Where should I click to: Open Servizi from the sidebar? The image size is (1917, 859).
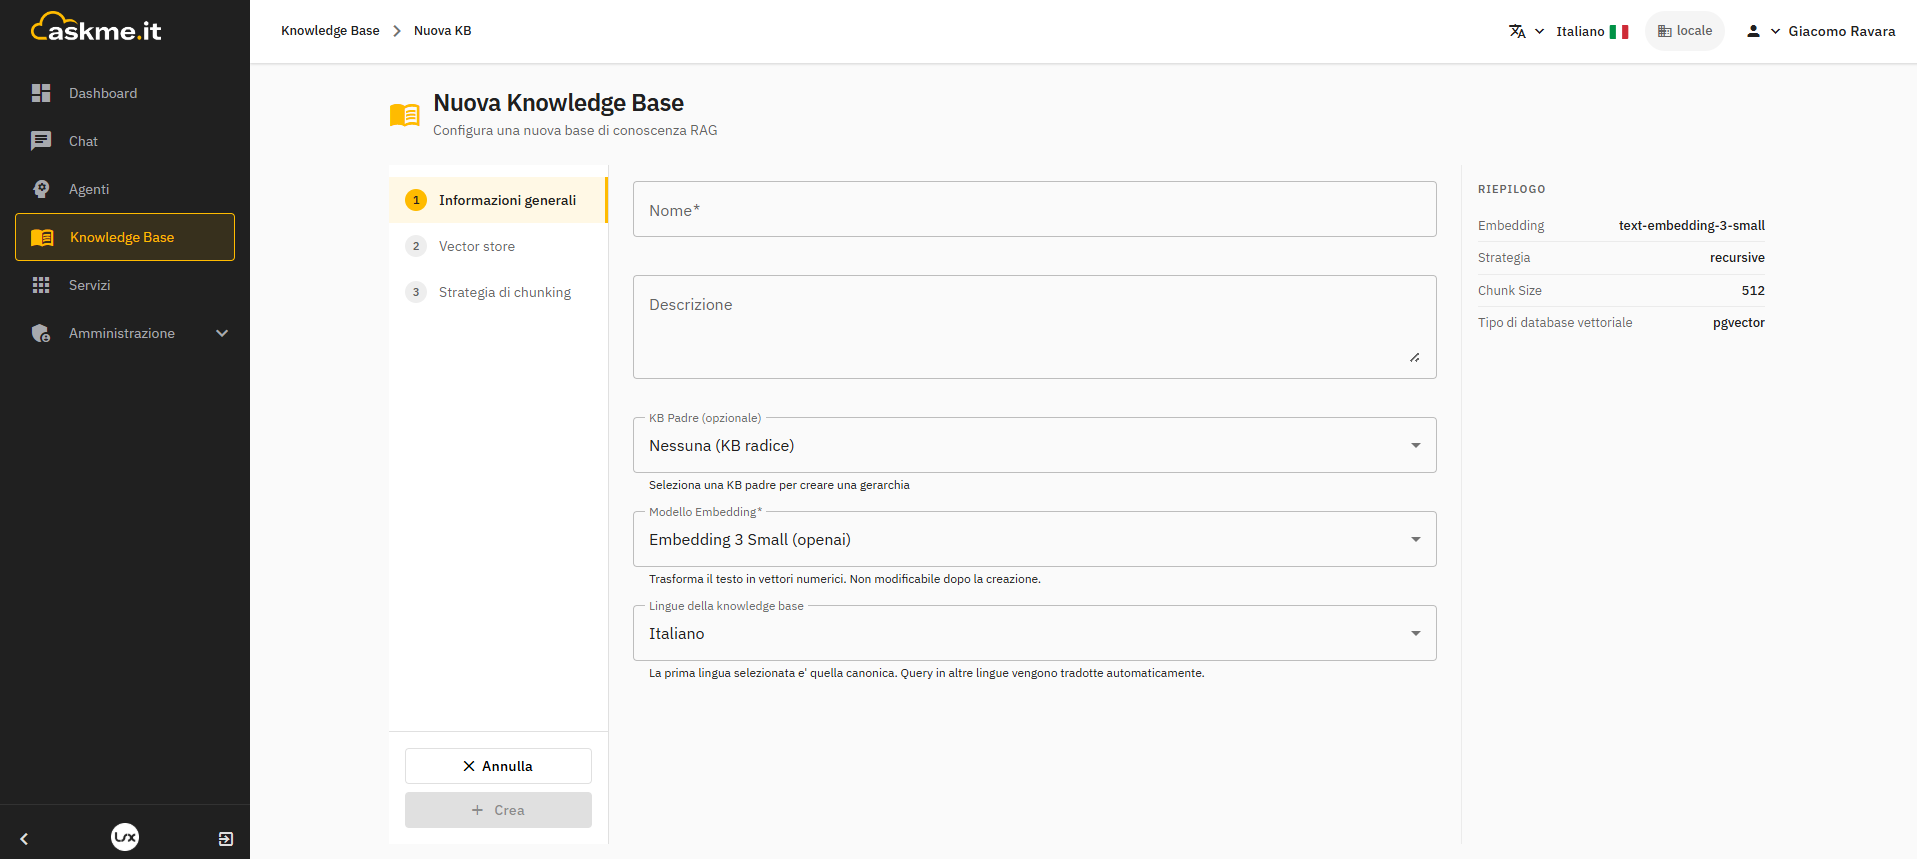pos(125,285)
